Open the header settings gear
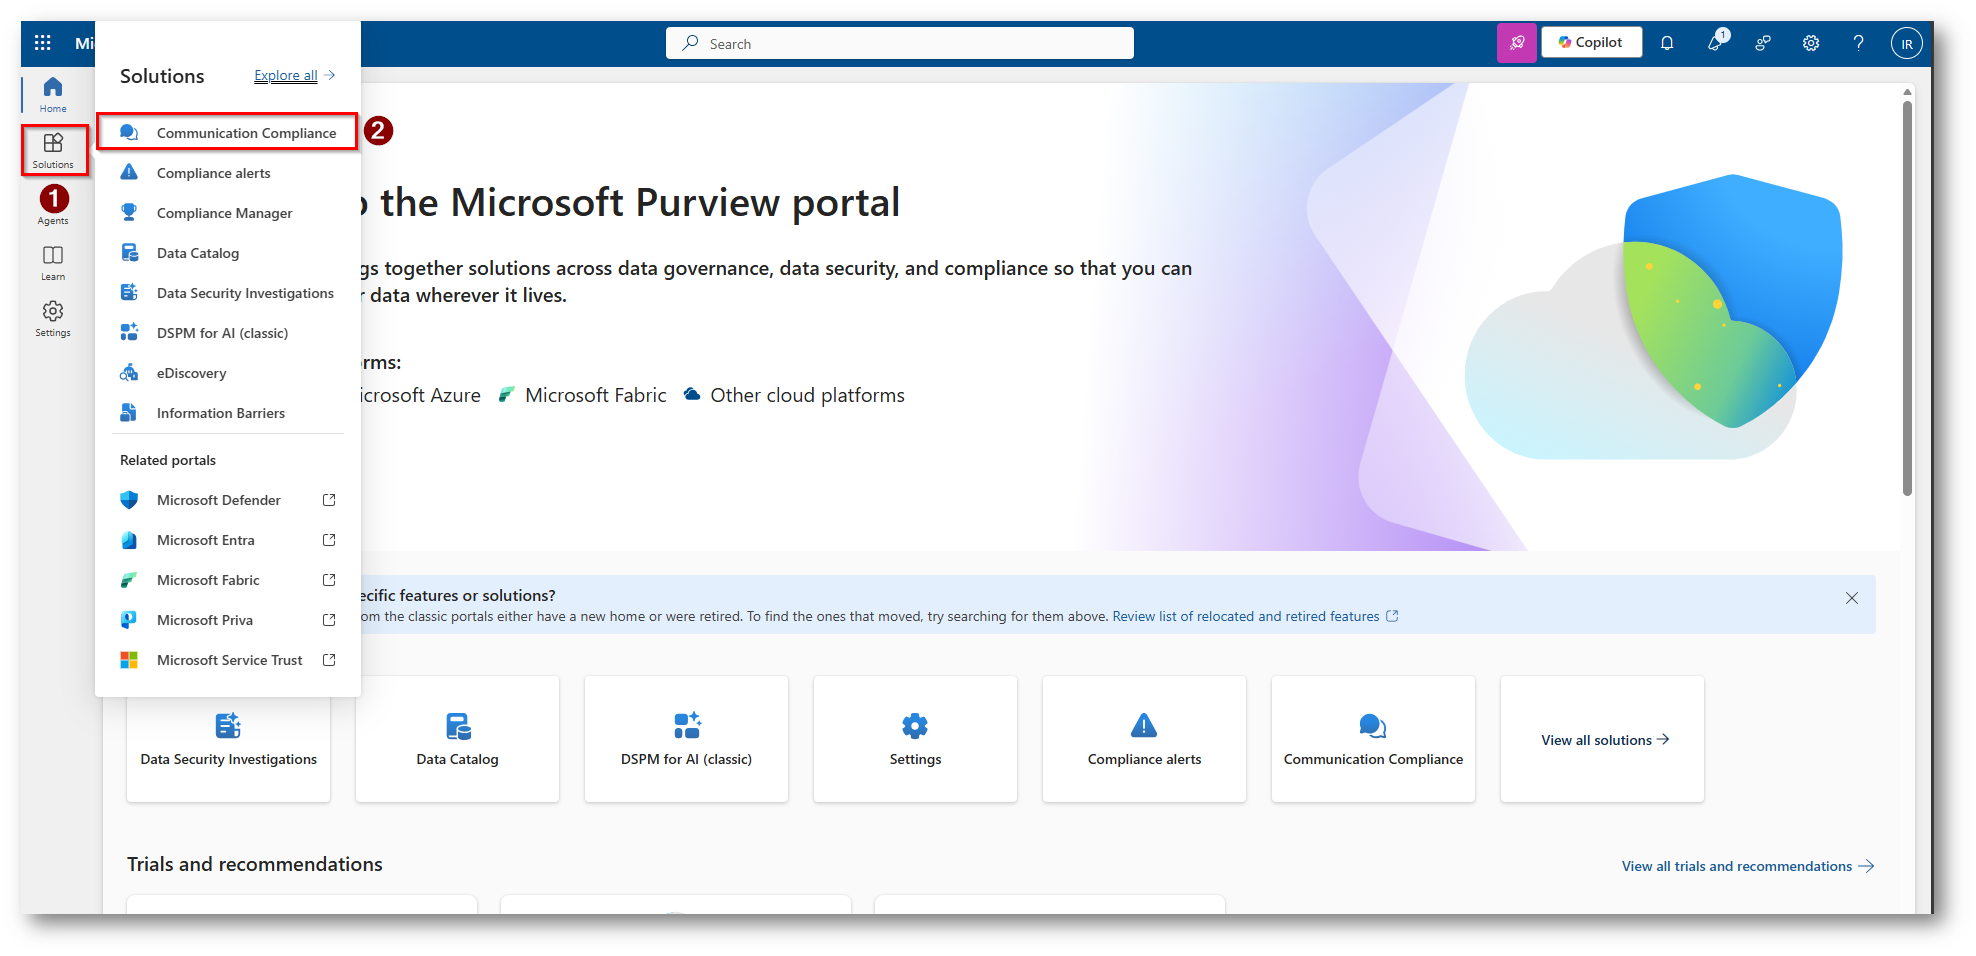Image resolution: width=1976 pixels, height=956 pixels. point(1811,43)
